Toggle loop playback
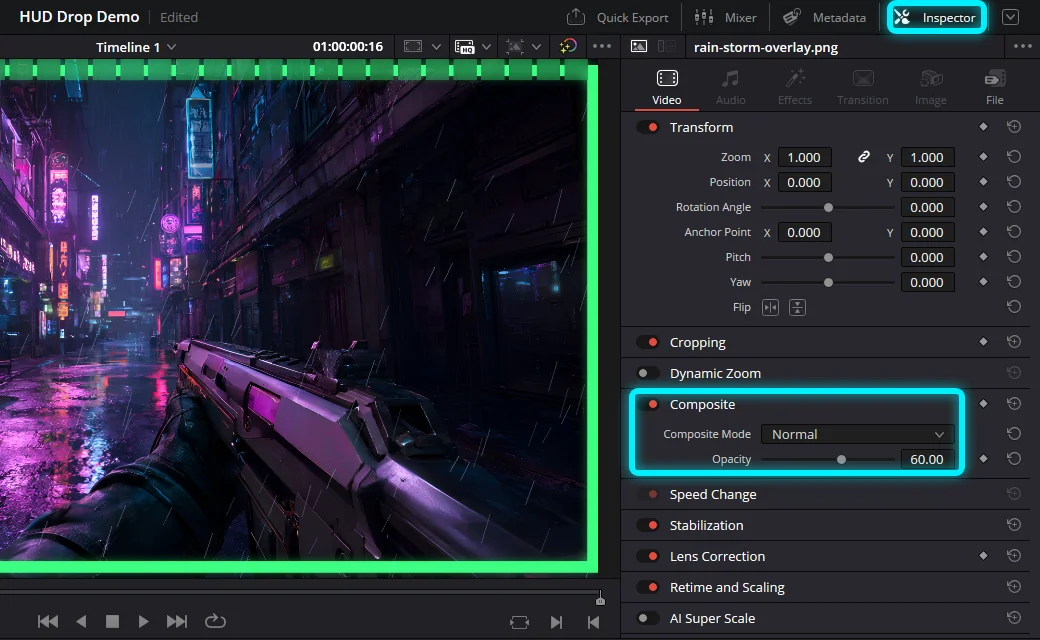 [x=216, y=621]
